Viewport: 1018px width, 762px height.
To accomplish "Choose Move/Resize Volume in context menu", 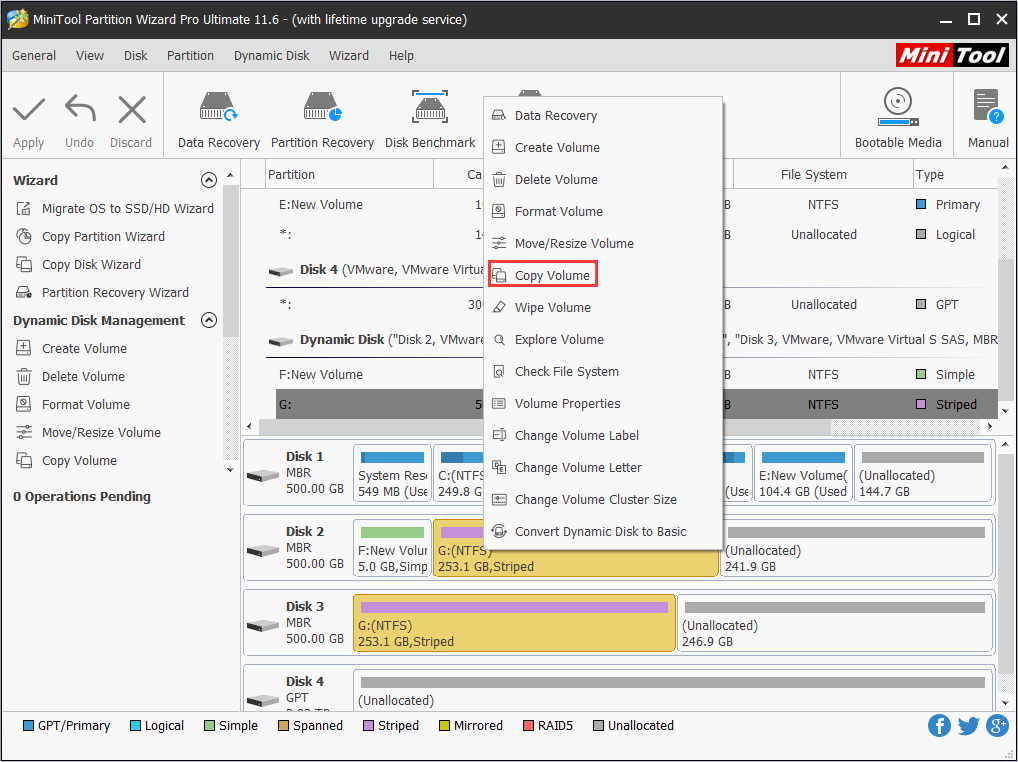I will point(603,243).
